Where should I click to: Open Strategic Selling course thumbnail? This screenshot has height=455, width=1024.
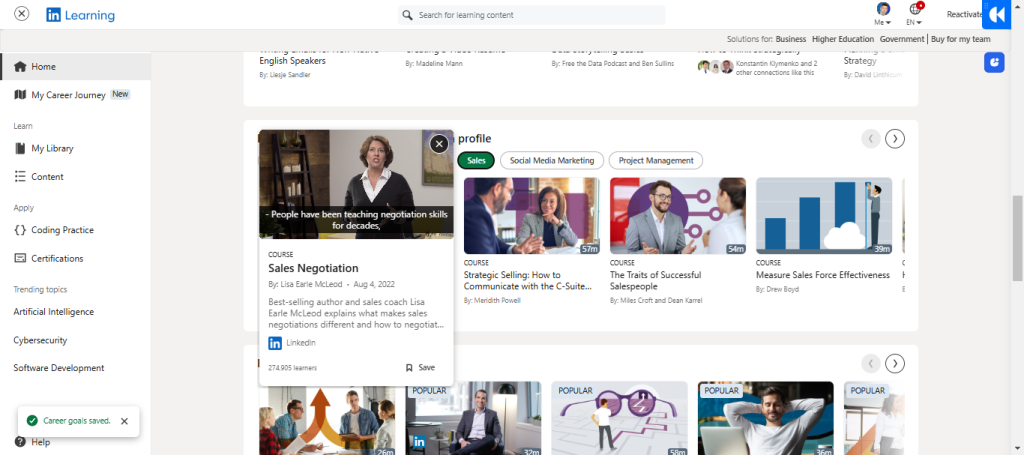click(x=532, y=215)
